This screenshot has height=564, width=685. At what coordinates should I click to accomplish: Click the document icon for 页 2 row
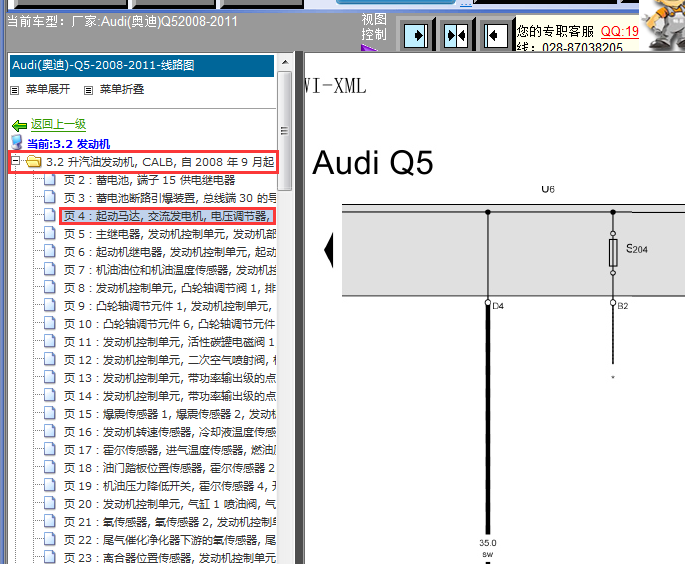50,180
